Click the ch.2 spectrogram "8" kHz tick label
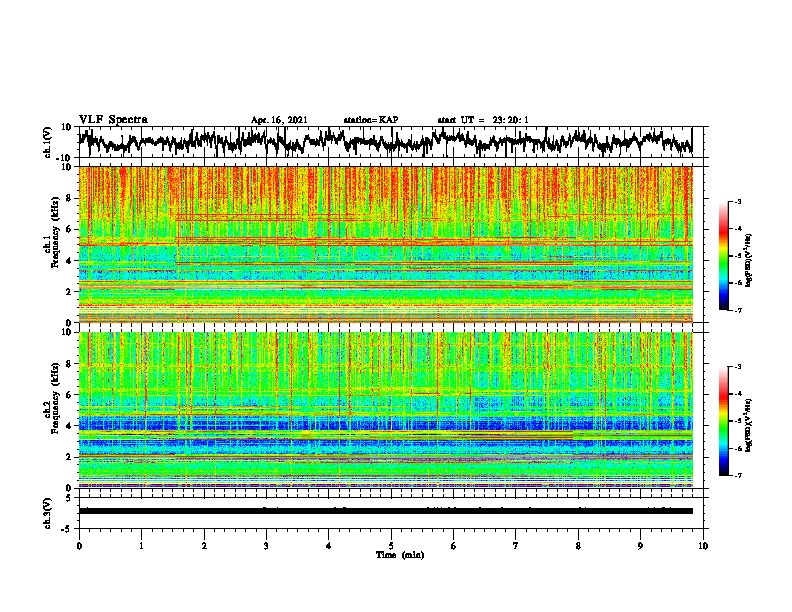This screenshot has height=612, width=792. click(69, 364)
